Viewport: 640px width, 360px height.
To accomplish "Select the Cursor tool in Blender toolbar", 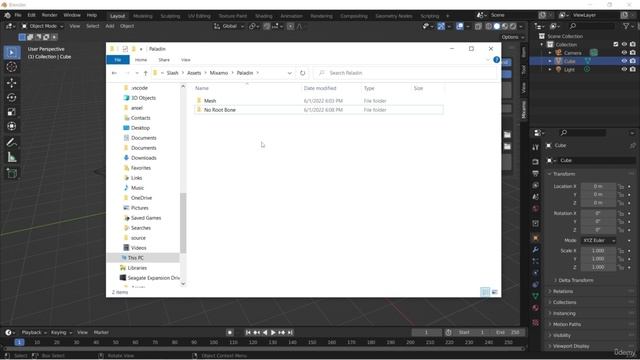I will pos(11,67).
